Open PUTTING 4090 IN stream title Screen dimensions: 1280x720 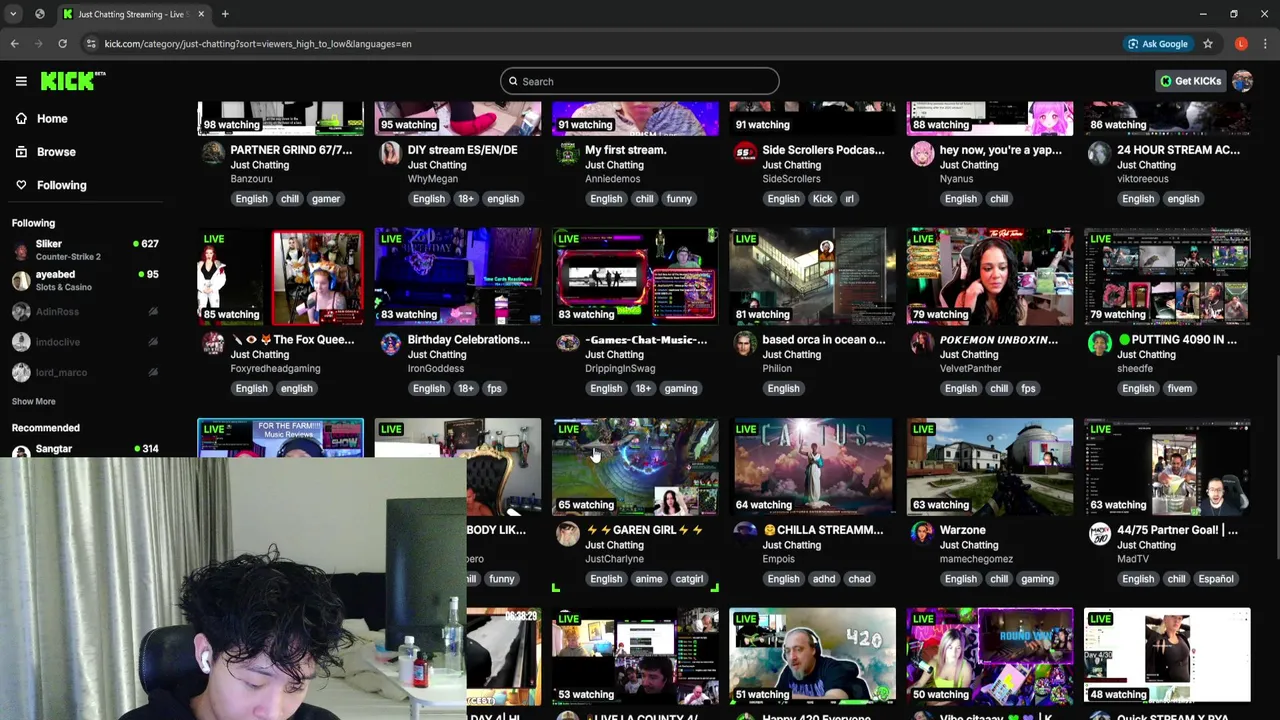click(x=1178, y=340)
